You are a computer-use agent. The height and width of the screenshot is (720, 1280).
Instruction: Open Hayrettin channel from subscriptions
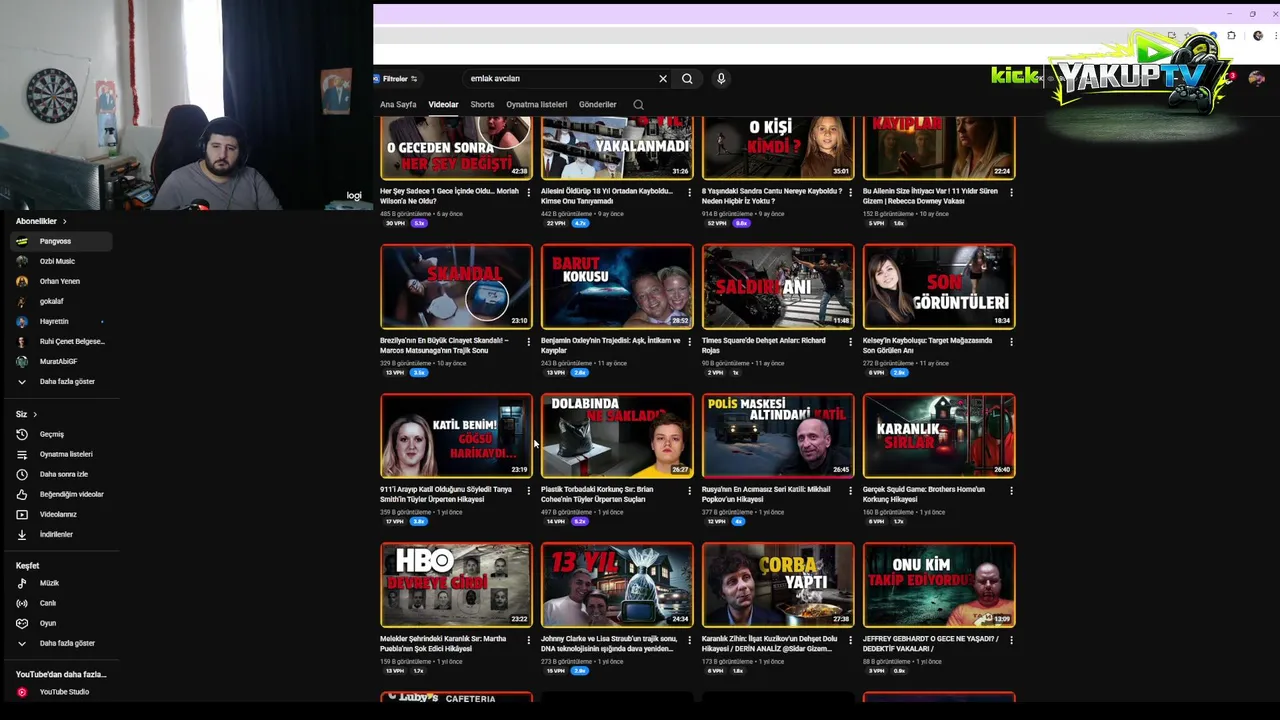pyautogui.click(x=62, y=321)
